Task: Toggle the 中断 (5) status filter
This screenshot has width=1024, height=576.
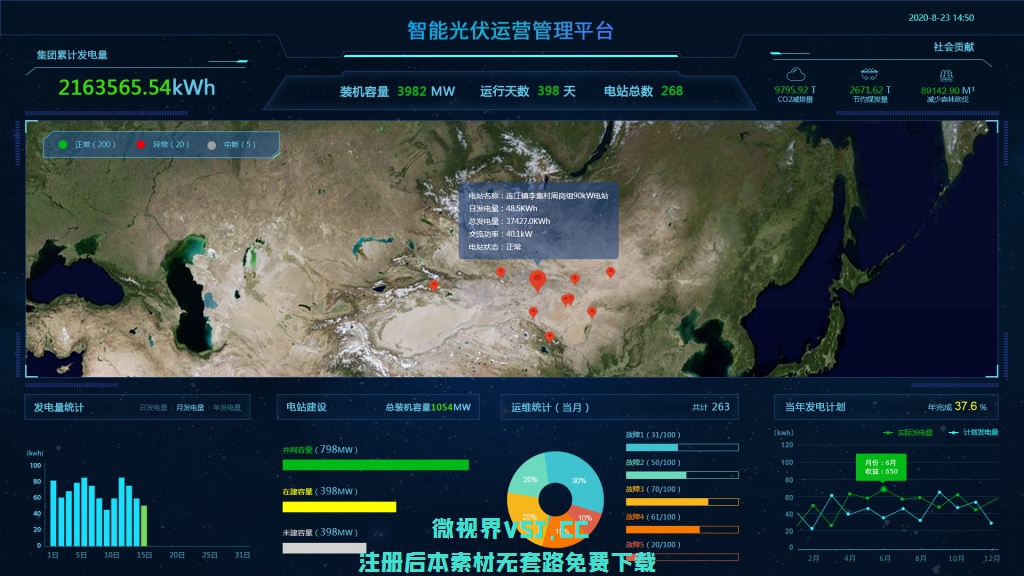Action: coord(231,145)
